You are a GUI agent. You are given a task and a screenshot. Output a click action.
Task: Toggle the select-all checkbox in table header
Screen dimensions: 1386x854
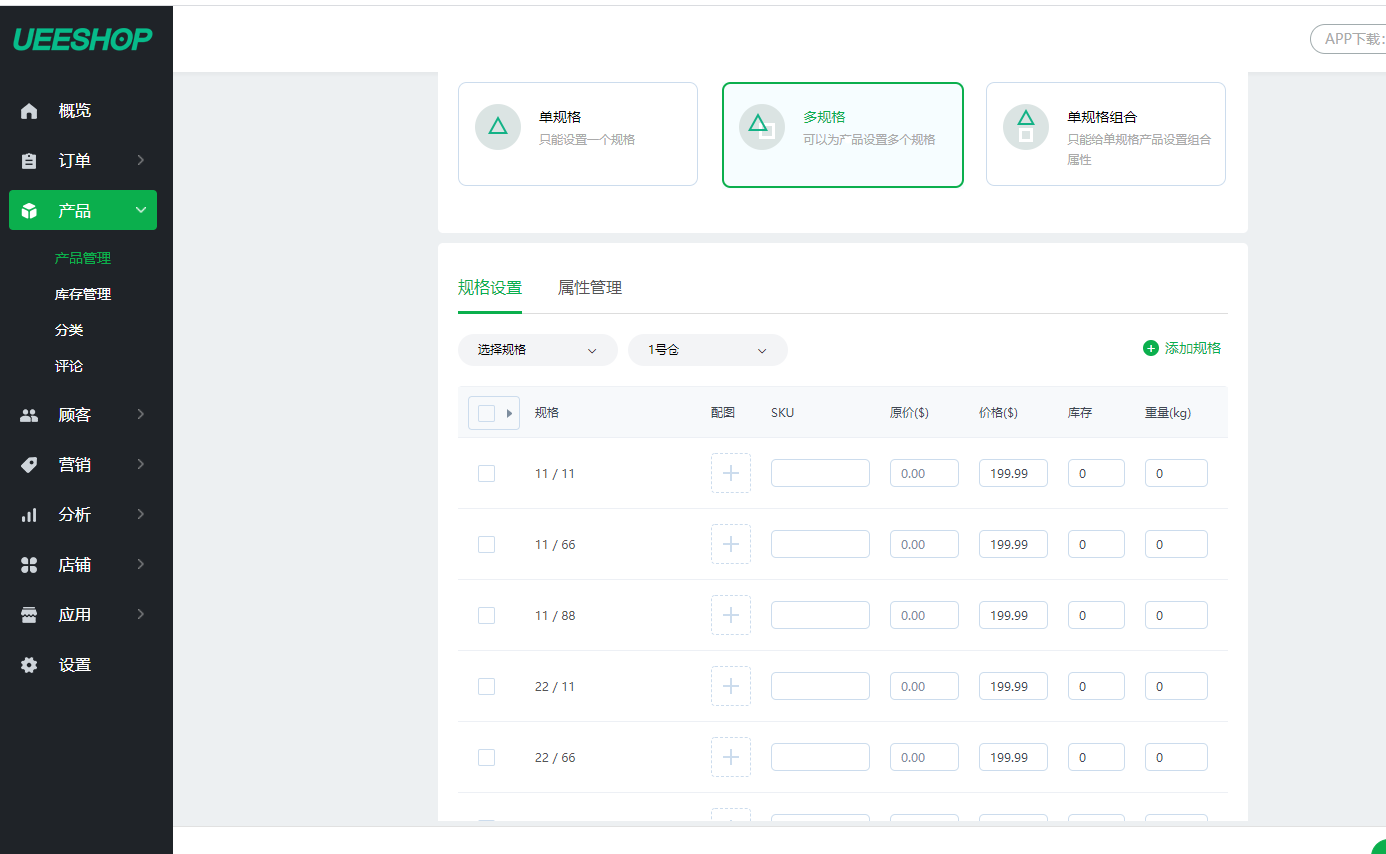(x=486, y=413)
